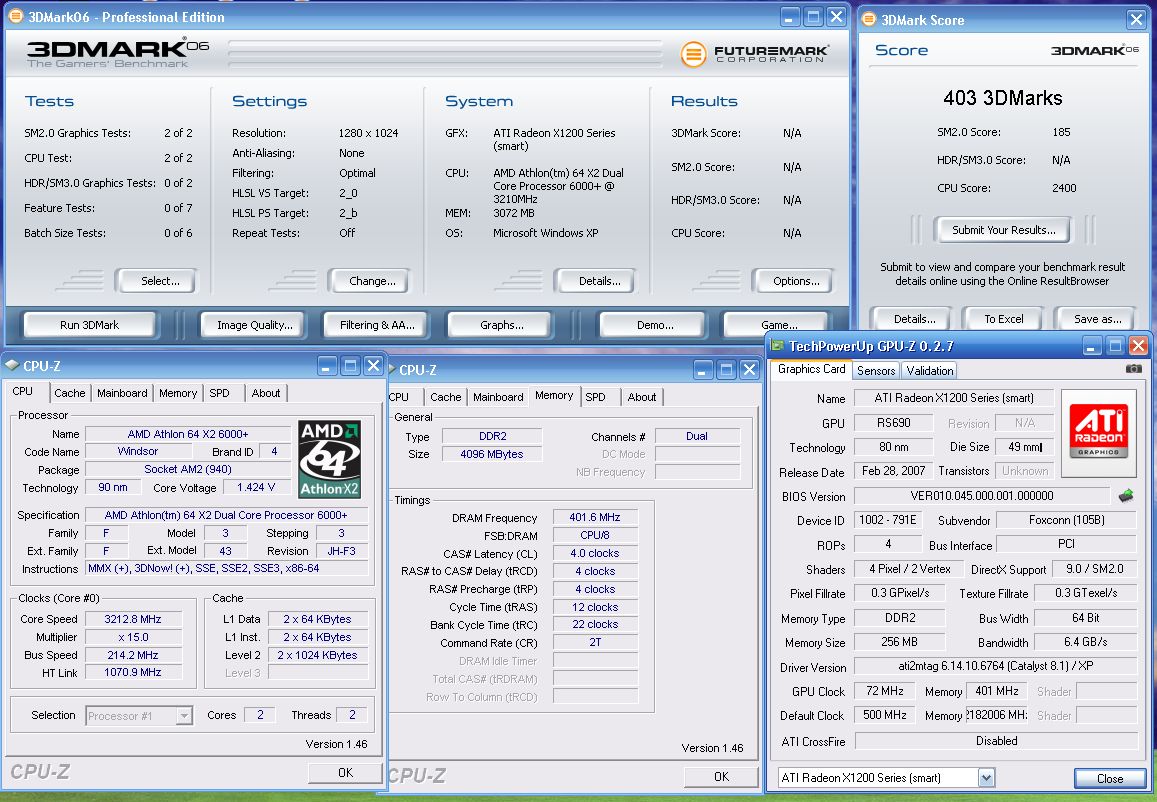
Task: Open About tab in the right CPU-Z window
Action: tap(642, 397)
